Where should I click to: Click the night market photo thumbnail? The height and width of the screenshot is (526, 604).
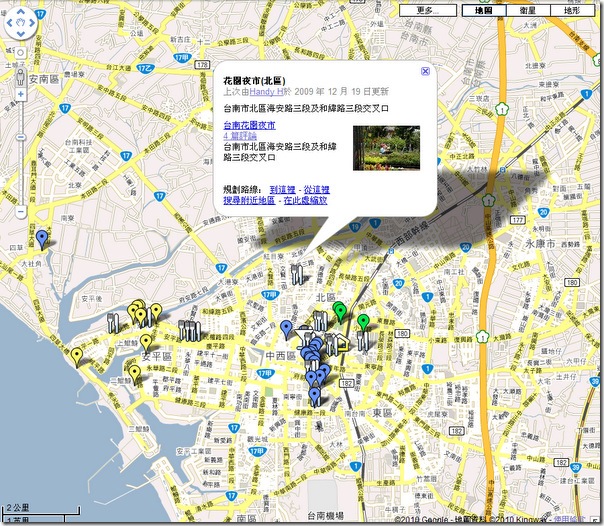386,148
